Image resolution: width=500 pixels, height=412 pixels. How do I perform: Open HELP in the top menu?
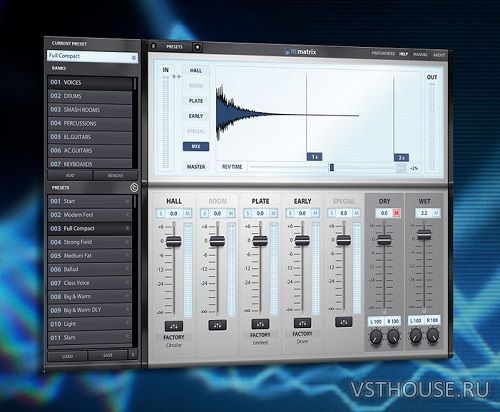tap(404, 54)
